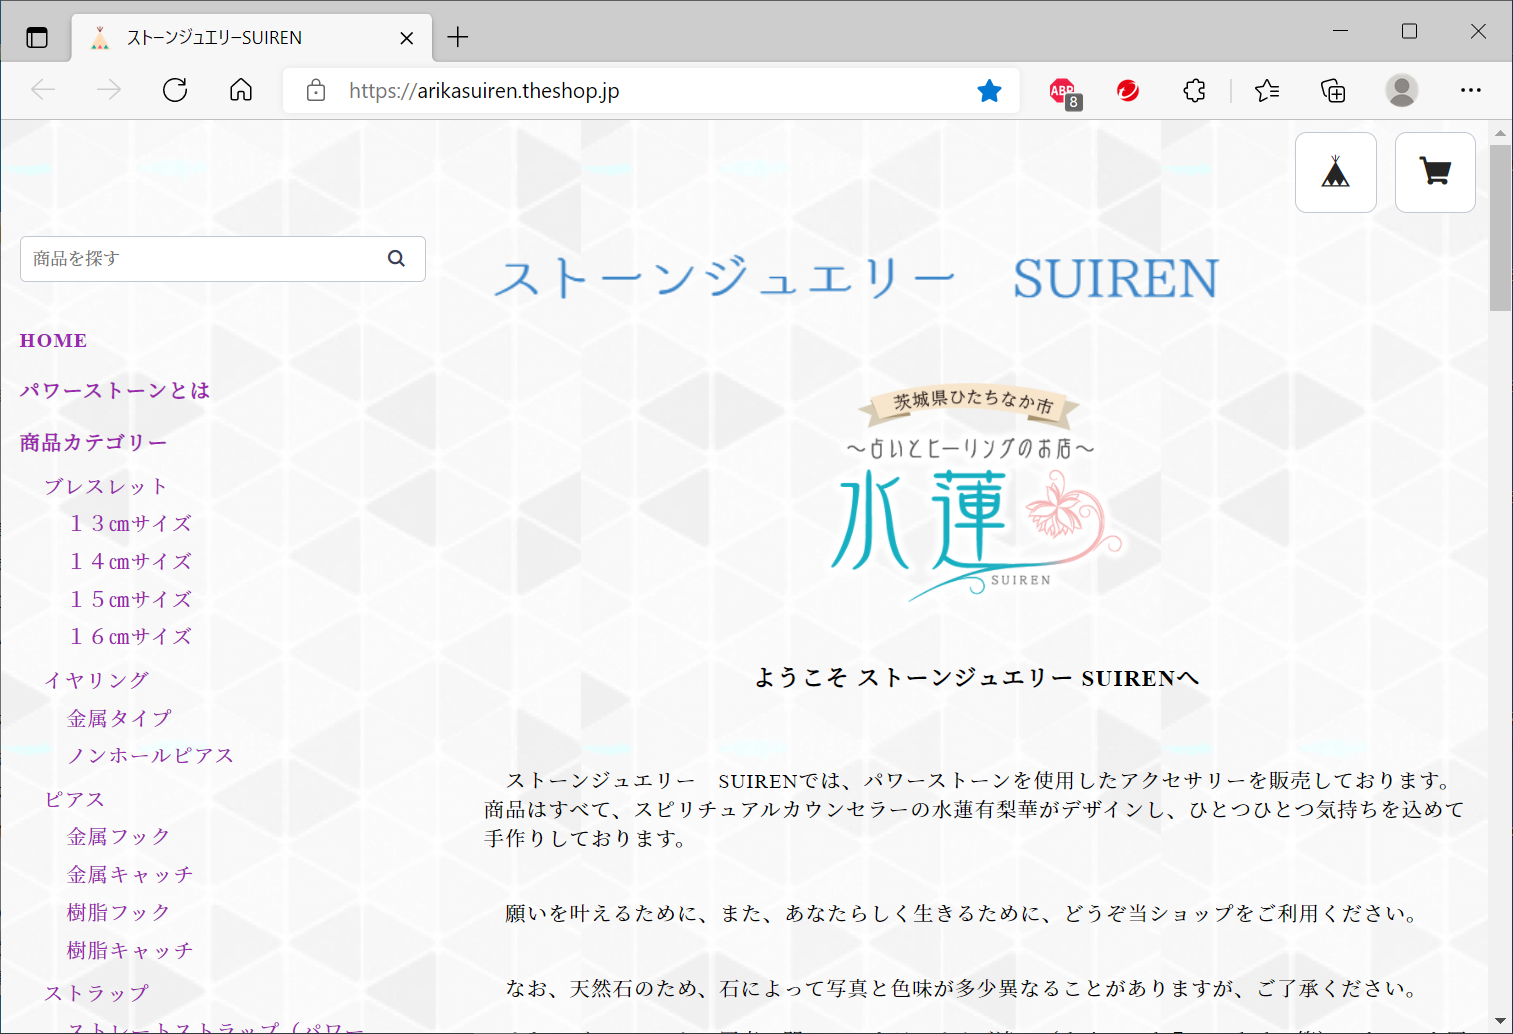This screenshot has height=1034, width=1513.
Task: Open パワーストーンとは page
Action: [x=115, y=390]
